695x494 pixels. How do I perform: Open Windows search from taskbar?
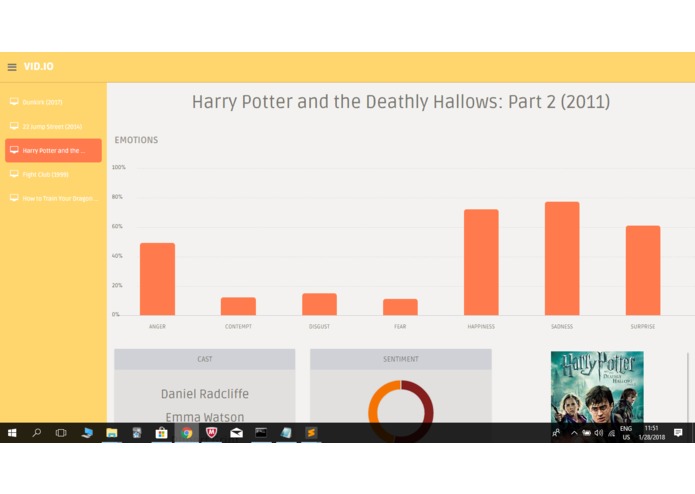click(37, 433)
